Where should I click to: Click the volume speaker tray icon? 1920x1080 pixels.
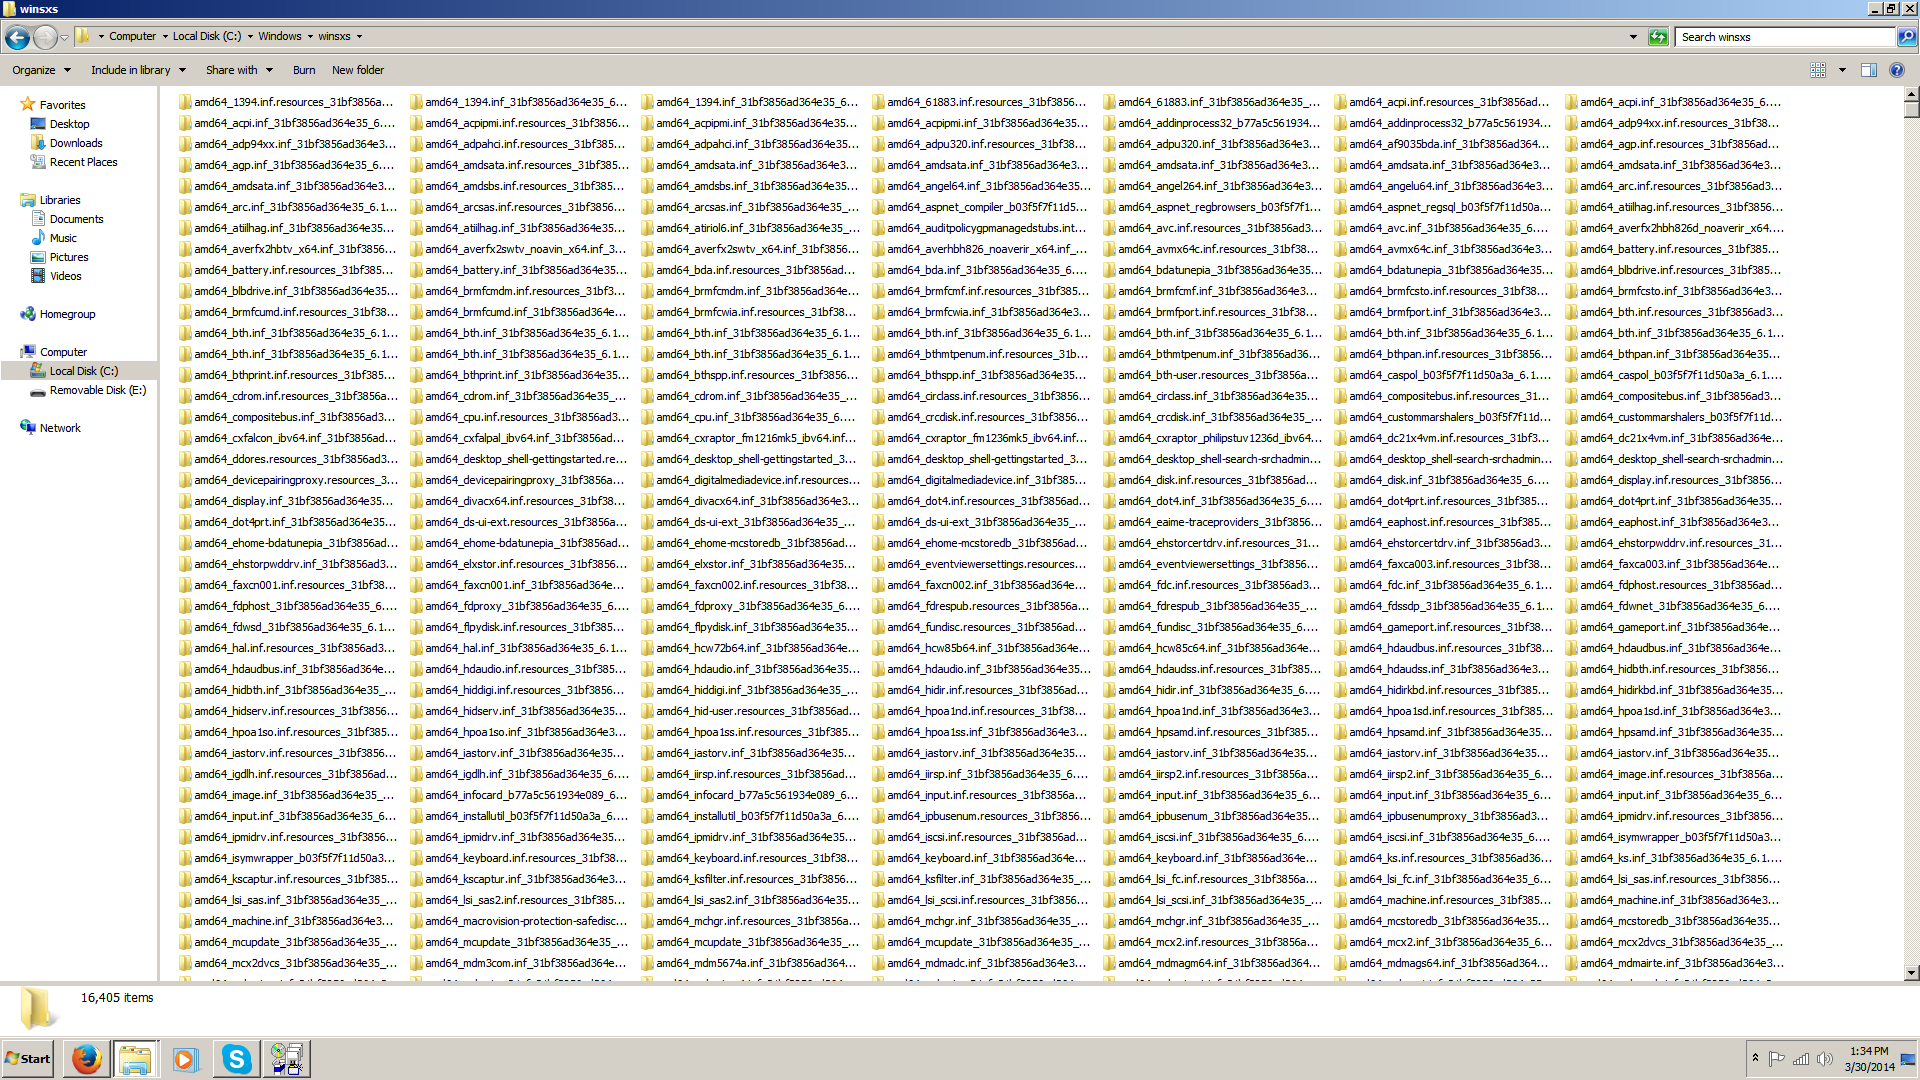click(x=1825, y=1059)
